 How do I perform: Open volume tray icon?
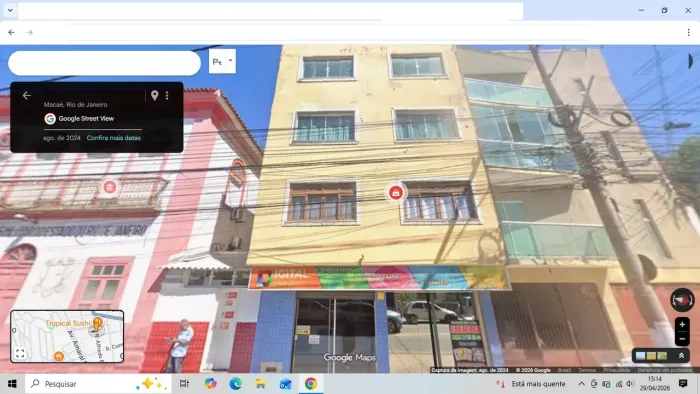630,384
